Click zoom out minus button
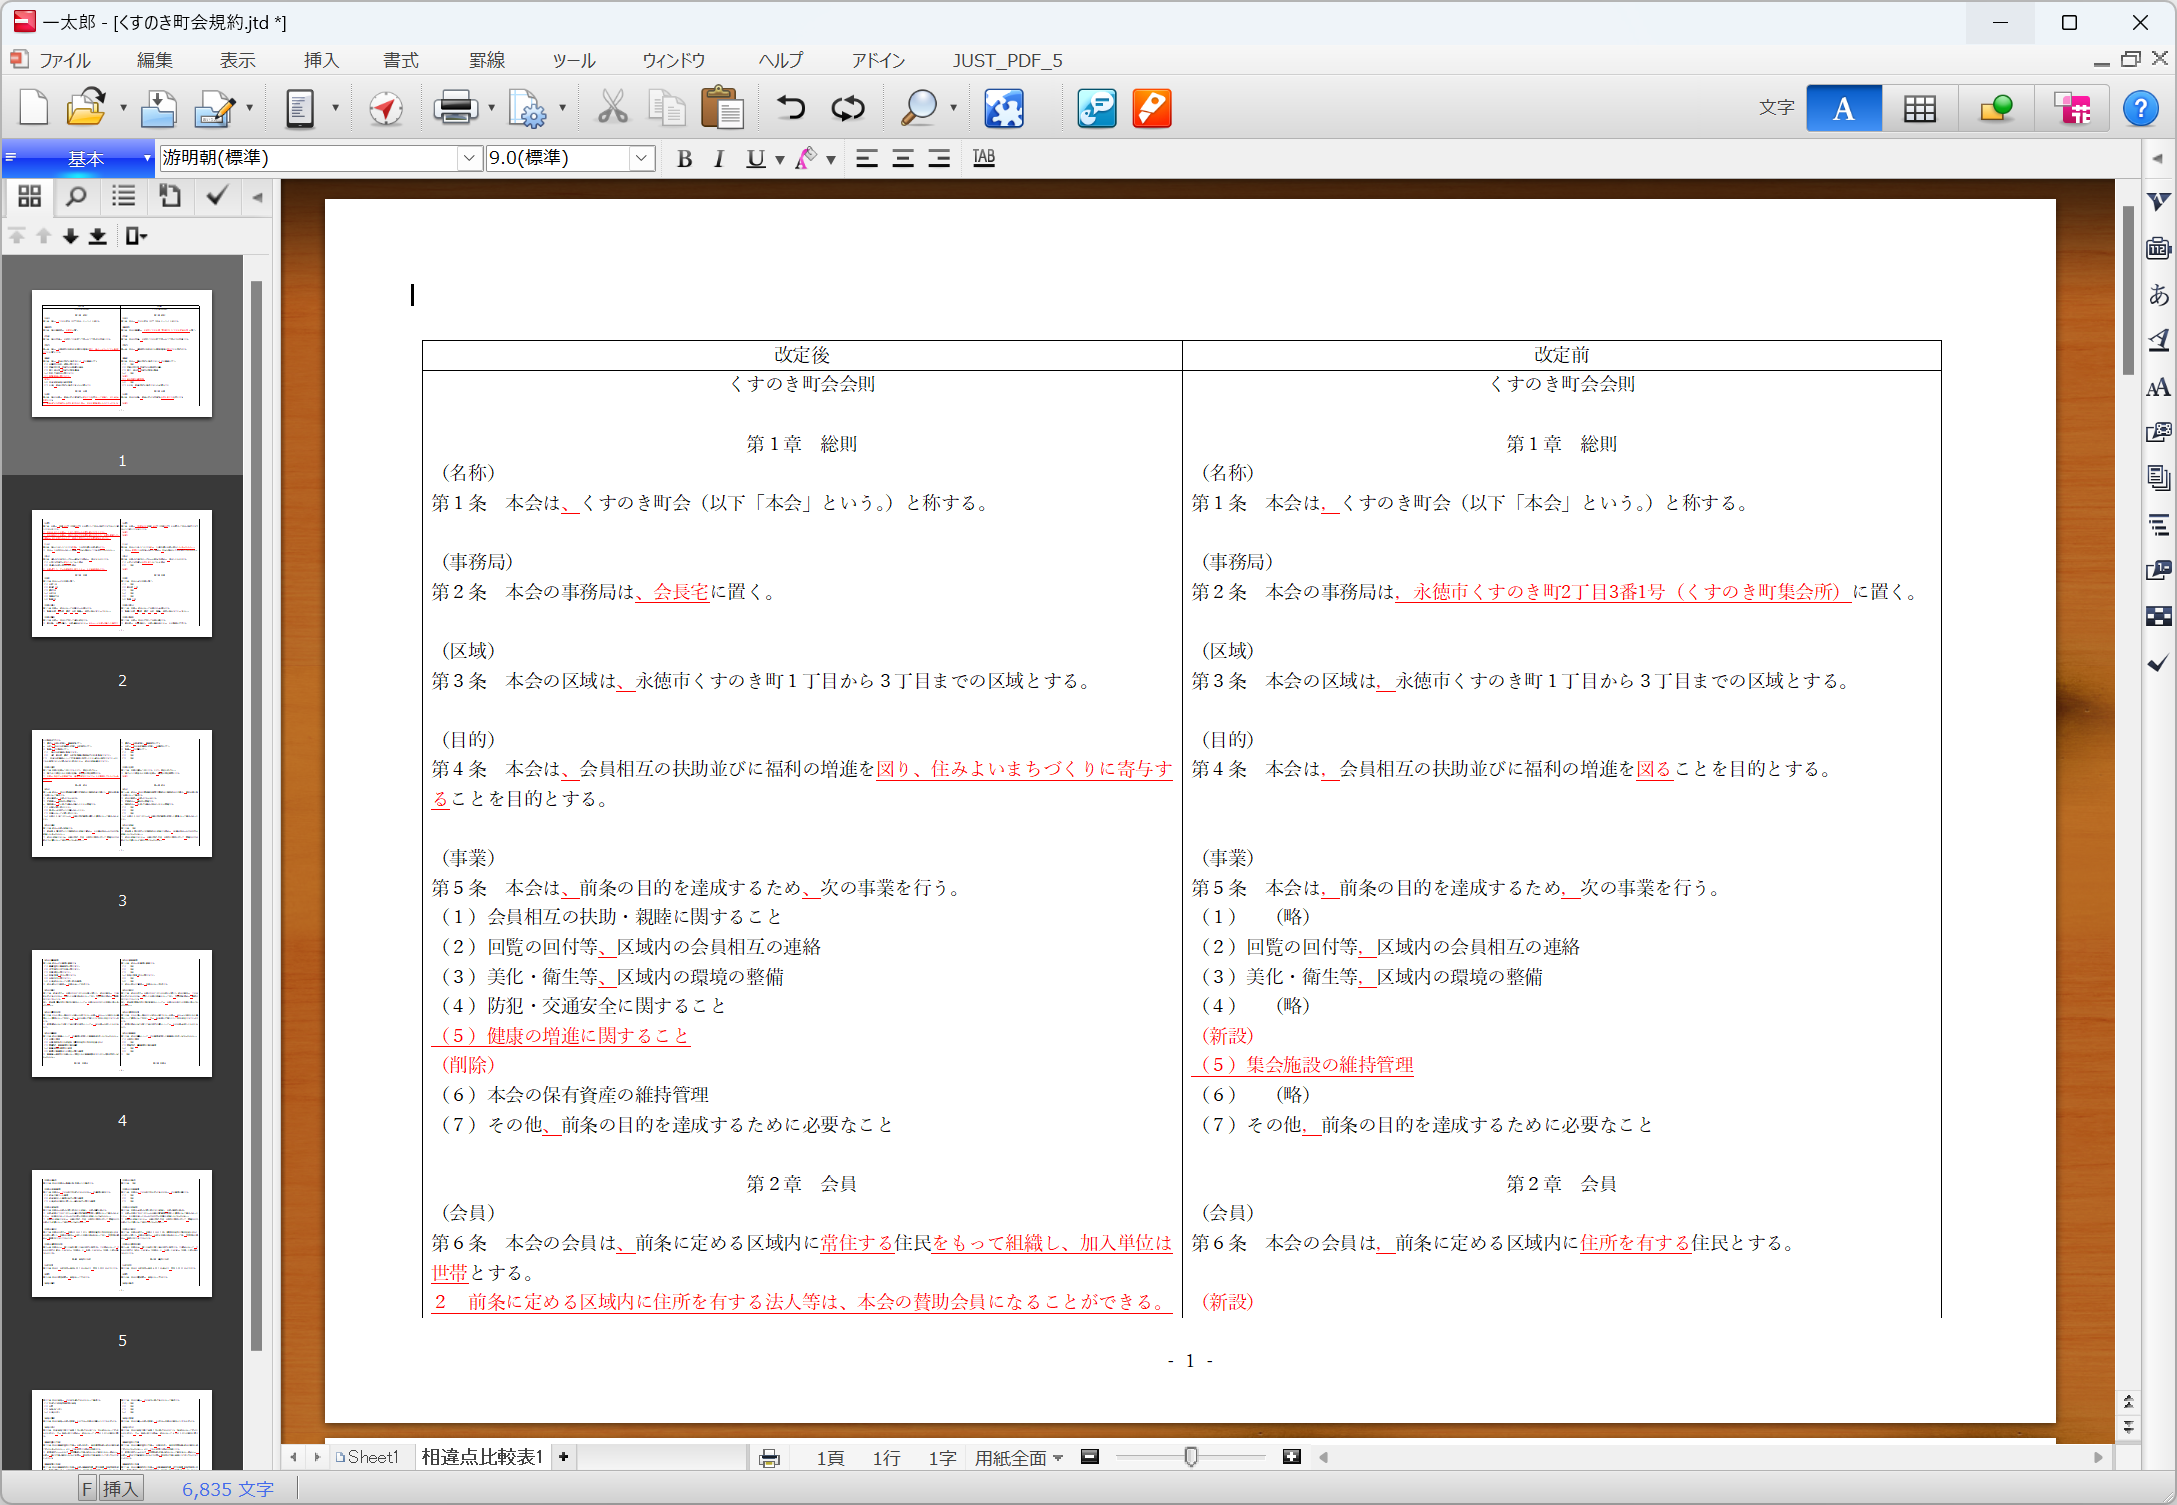This screenshot has height=1505, width=2177. 1090,1457
